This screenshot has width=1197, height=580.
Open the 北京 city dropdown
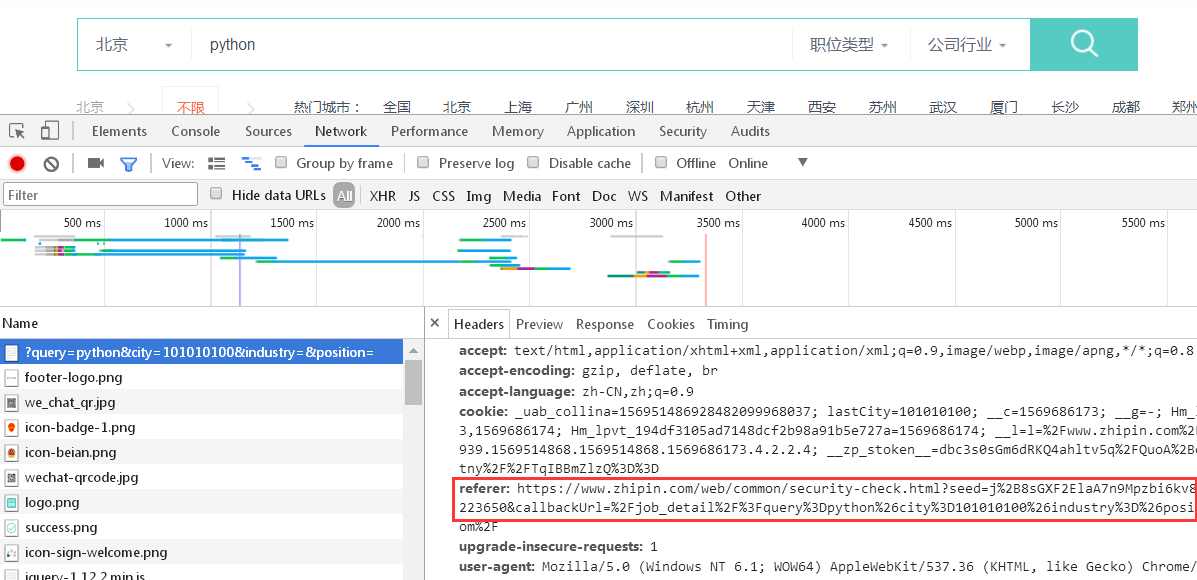[x=134, y=45]
